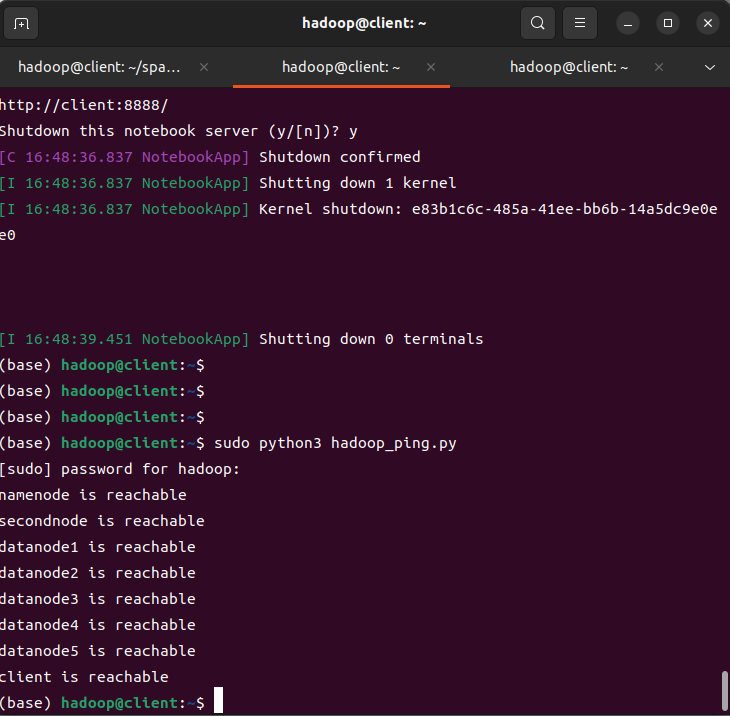The width and height of the screenshot is (730, 716).
Task: Open a new terminal tab
Action: click(x=21, y=23)
